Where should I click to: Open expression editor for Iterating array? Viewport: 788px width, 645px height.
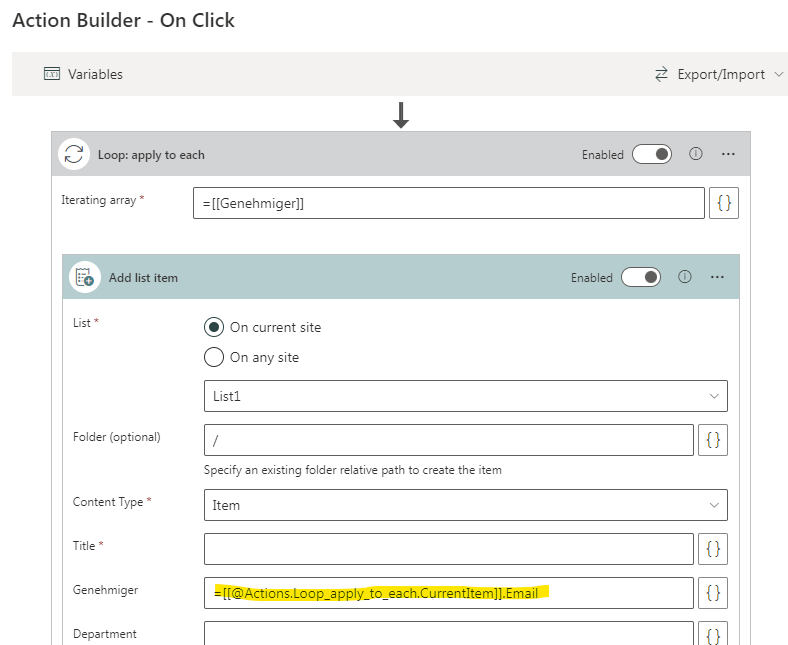724,203
